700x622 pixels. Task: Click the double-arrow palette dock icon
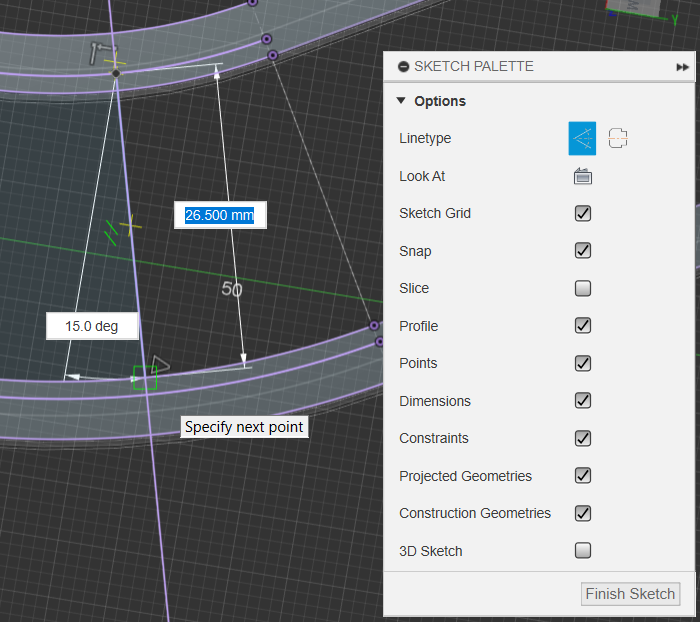(682, 67)
